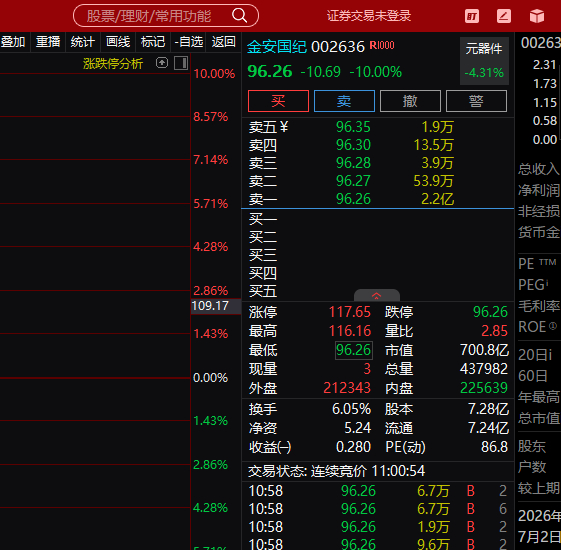Click the 109.17 price axis marker
The height and width of the screenshot is (550, 561).
[x=216, y=306]
